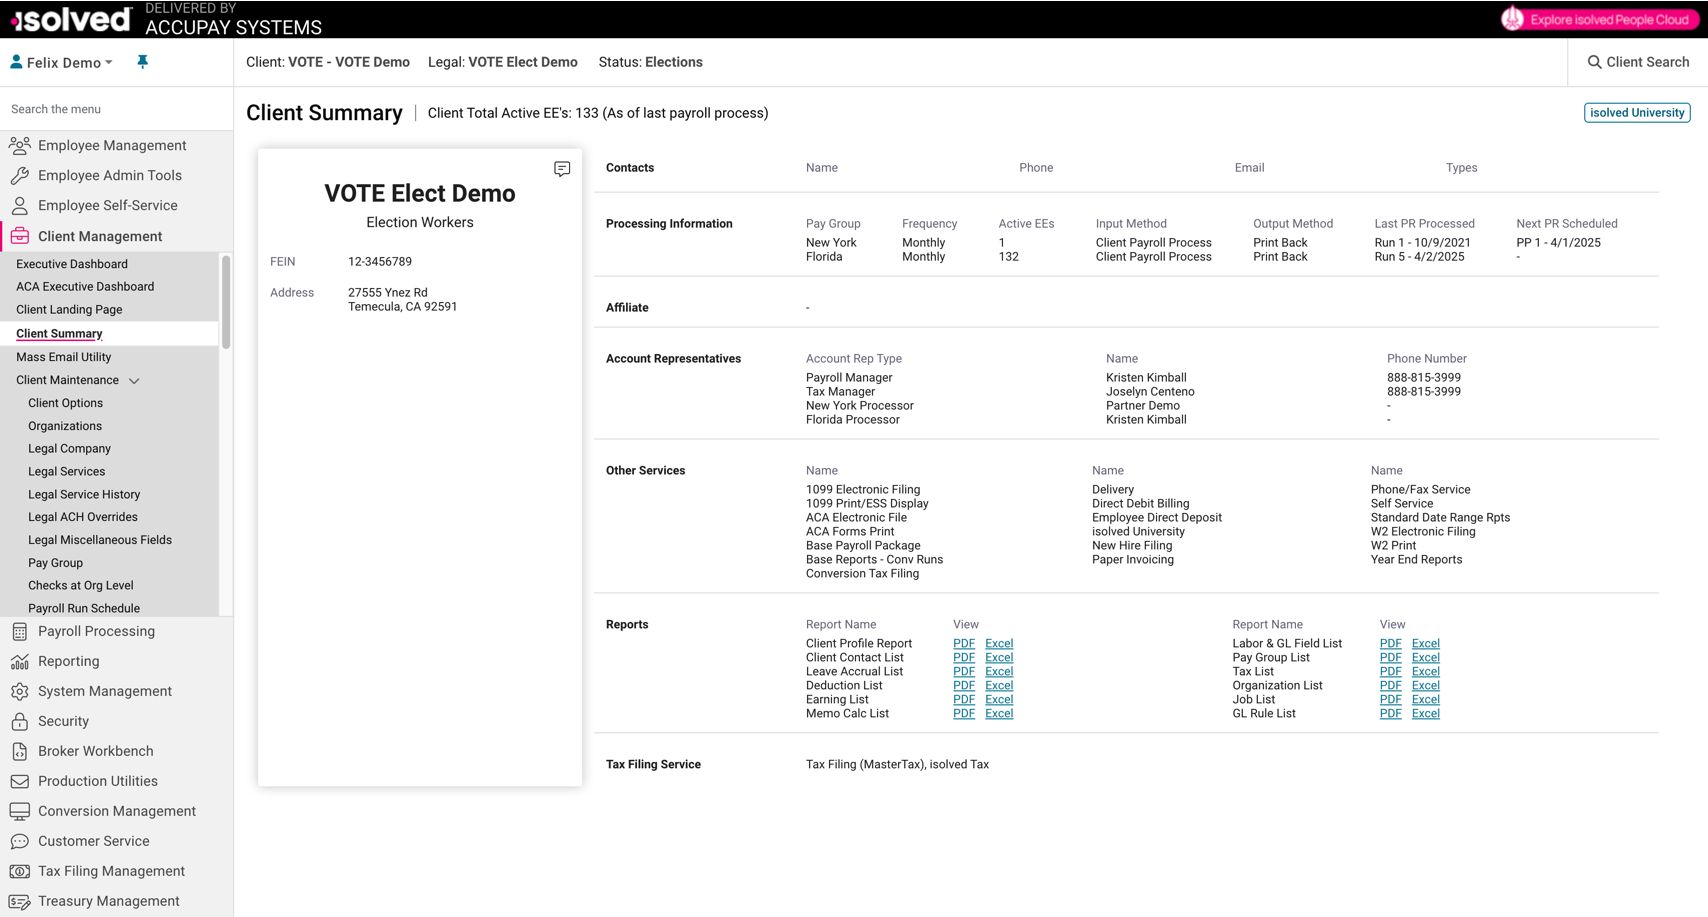Image resolution: width=1708 pixels, height=917 pixels.
Task: Open Payroll Run Schedule item
Action: (x=84, y=608)
